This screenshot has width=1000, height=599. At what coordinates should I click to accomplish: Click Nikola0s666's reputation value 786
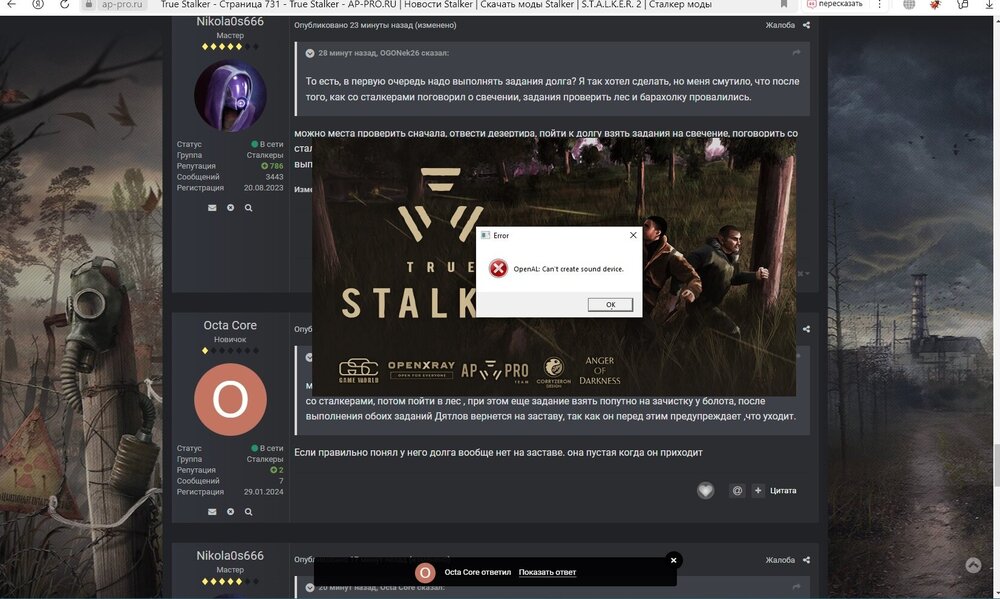(x=272, y=166)
